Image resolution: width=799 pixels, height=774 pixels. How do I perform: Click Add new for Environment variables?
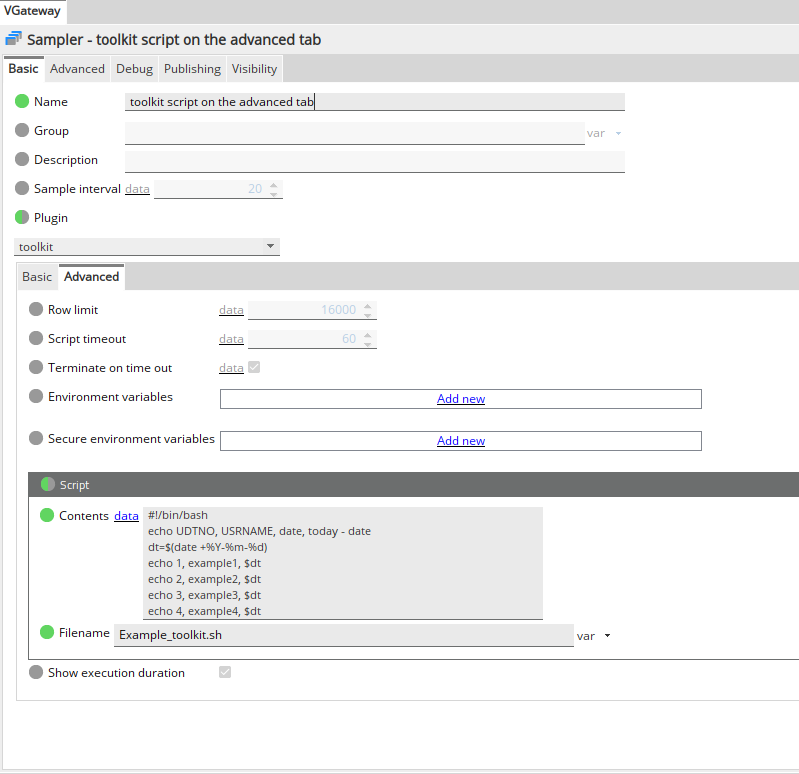point(461,399)
